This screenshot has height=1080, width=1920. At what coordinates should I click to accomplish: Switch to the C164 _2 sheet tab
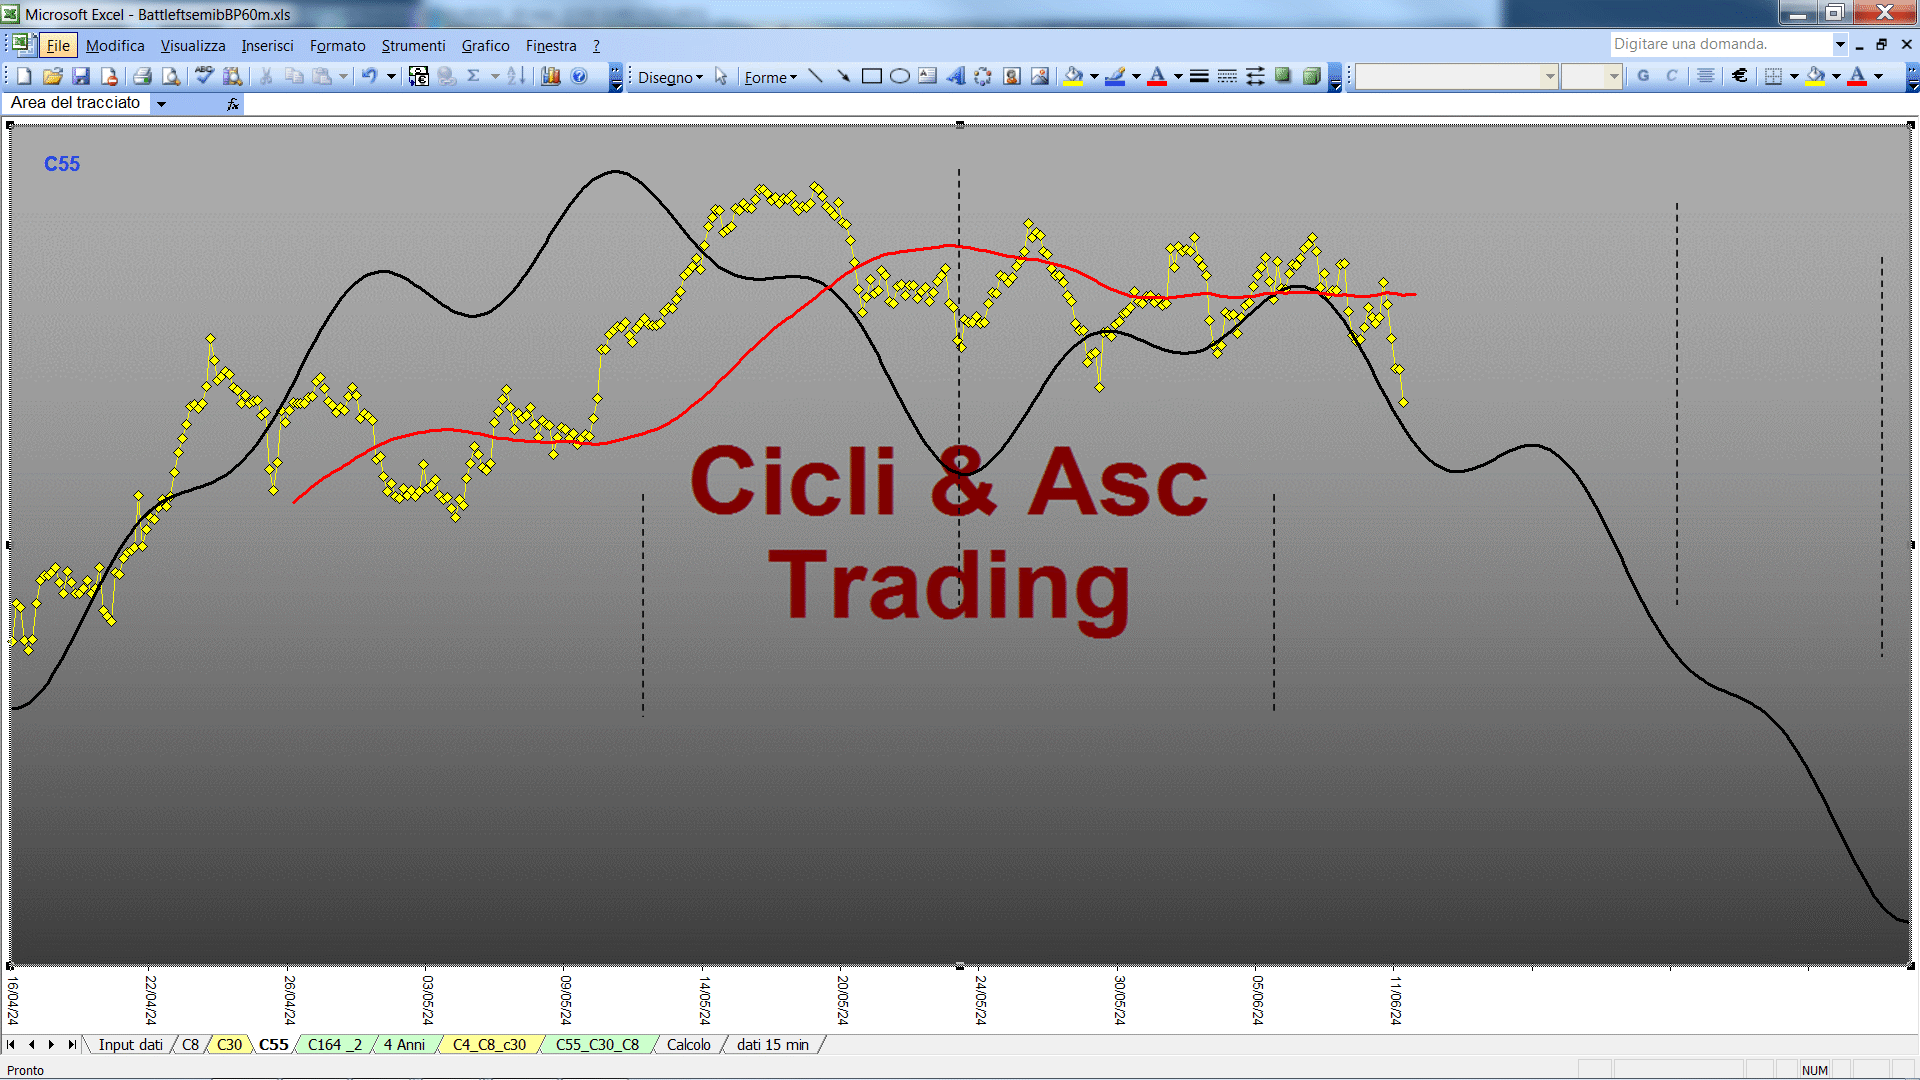pos(335,1045)
